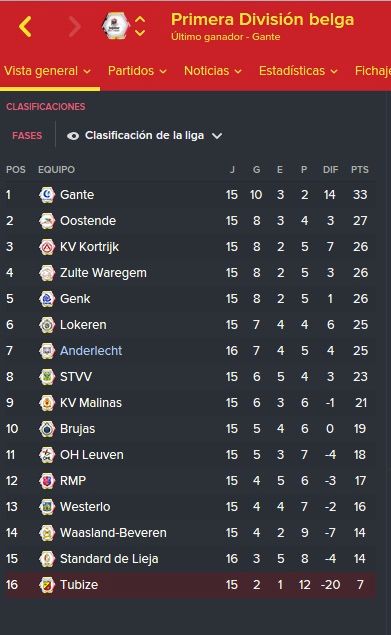
Task: Click the Standard de Lieja club crest
Action: (x=47, y=559)
